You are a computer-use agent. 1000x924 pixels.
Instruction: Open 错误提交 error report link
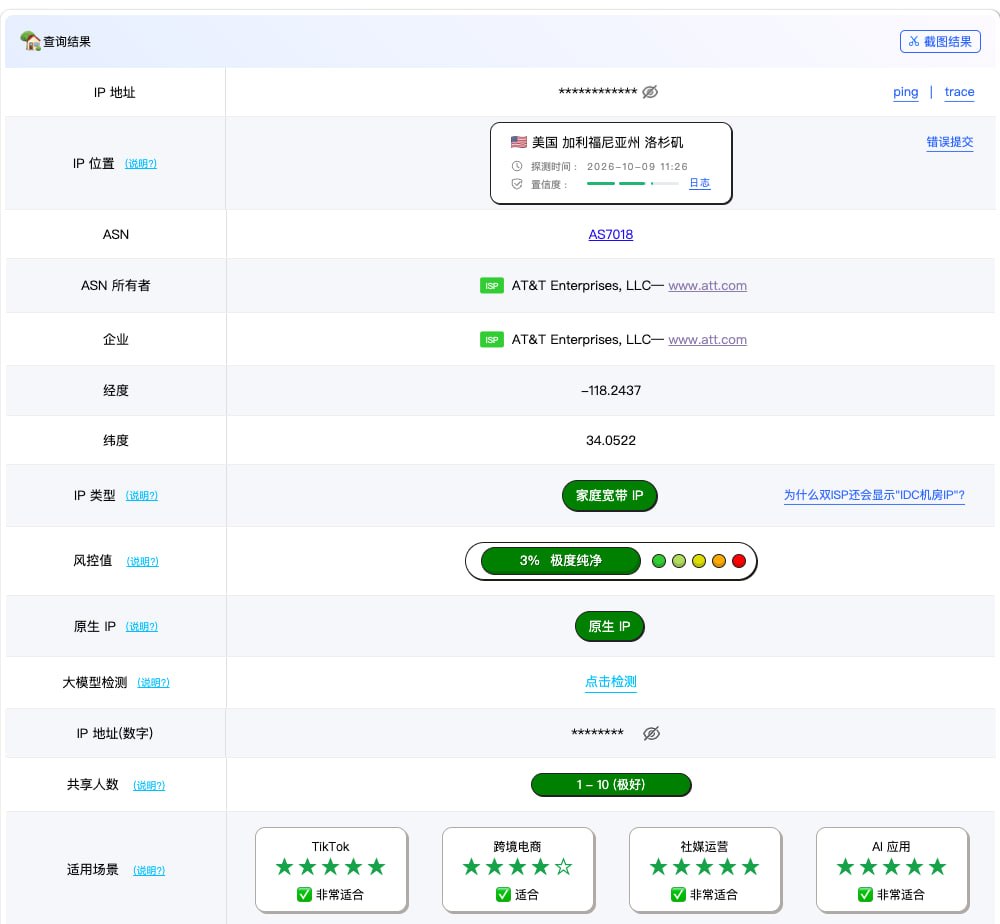pos(950,142)
